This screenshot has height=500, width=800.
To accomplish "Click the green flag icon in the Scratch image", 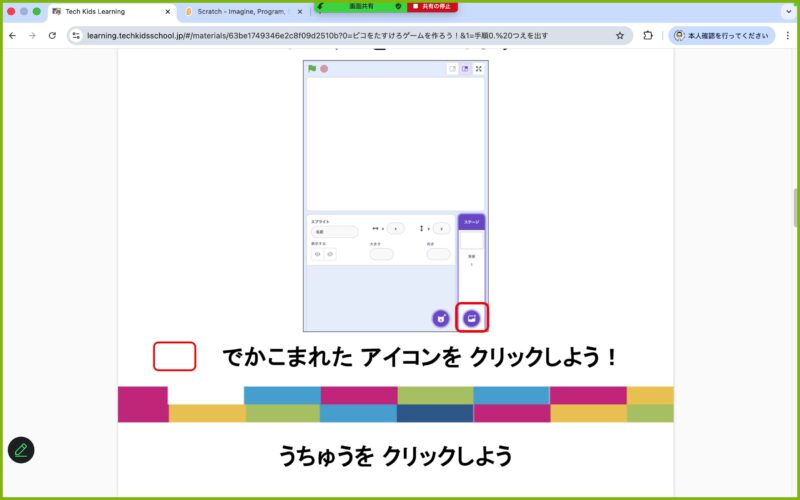I will pyautogui.click(x=312, y=69).
